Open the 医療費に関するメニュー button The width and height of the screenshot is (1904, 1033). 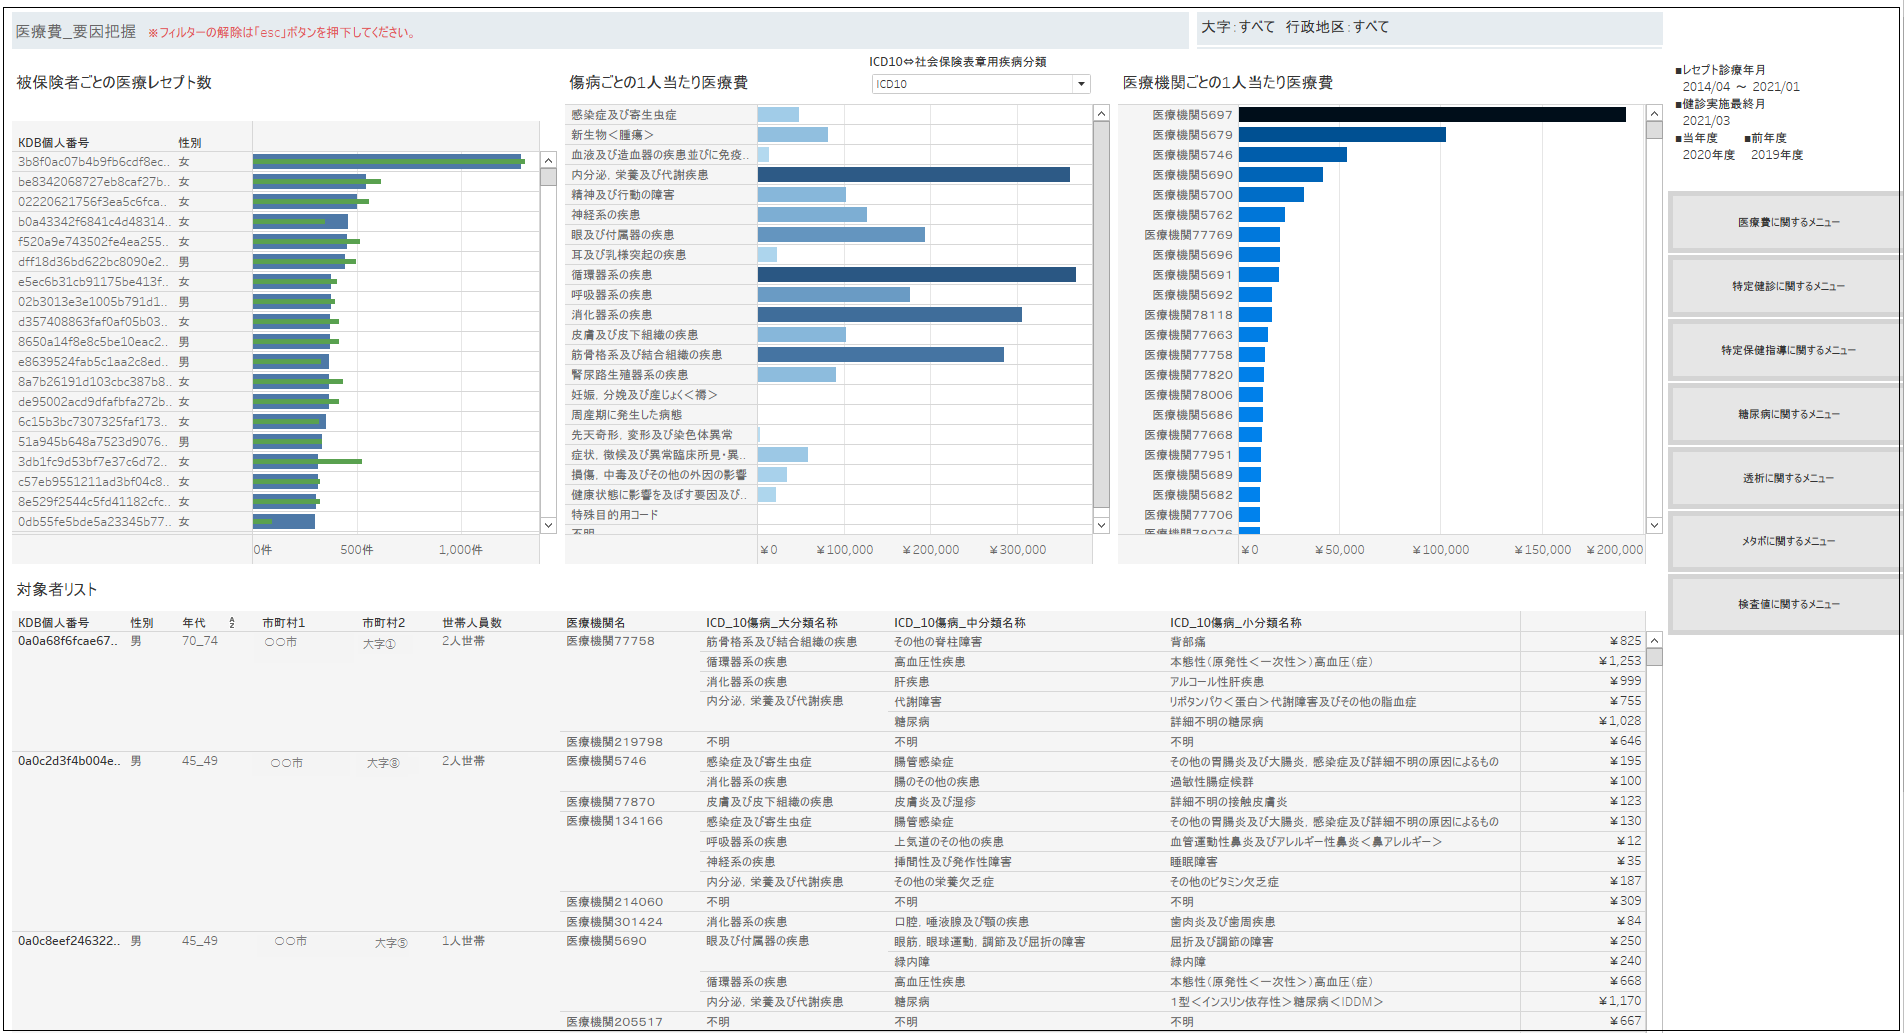click(x=1788, y=222)
